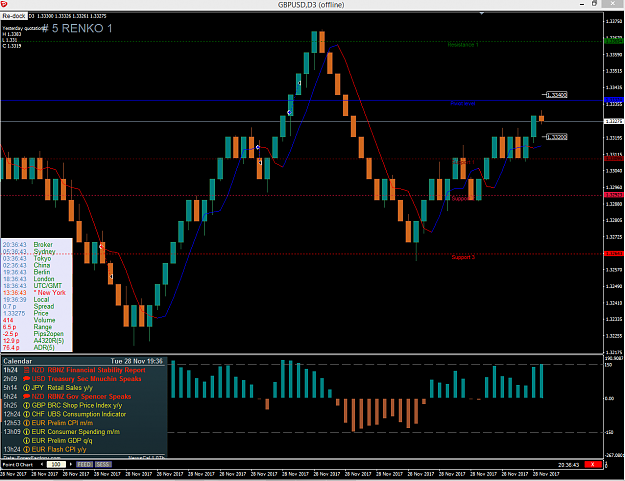Select 'Consumer Spending m/m' calendar entry
This screenshot has height=481, width=625.
pos(83,432)
